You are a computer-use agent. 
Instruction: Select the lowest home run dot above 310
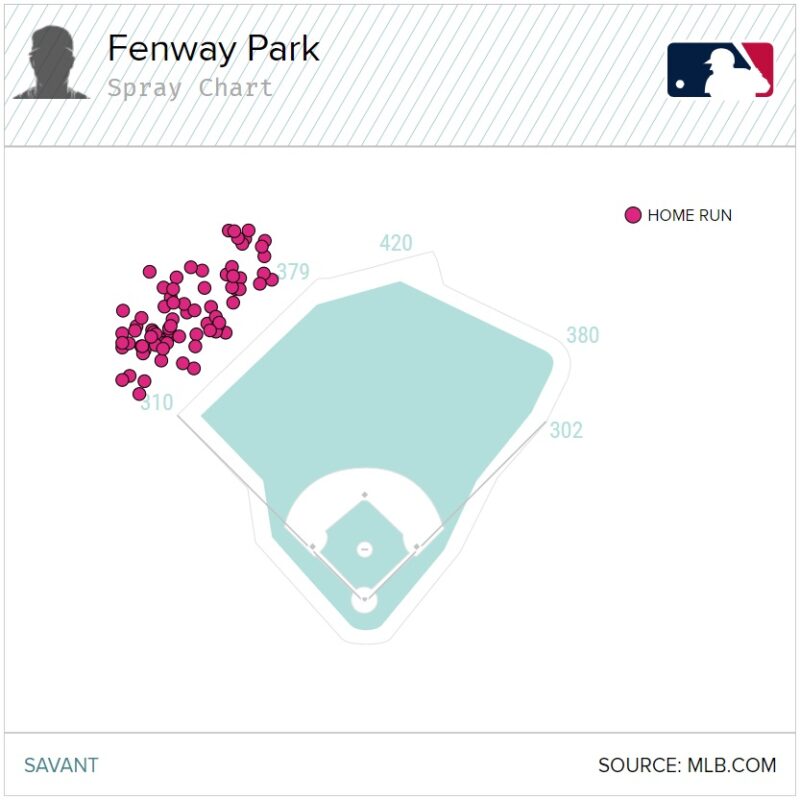click(x=139, y=393)
